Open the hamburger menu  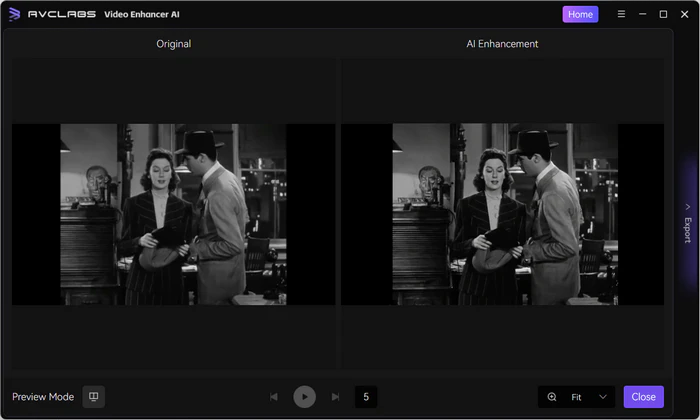[621, 14]
